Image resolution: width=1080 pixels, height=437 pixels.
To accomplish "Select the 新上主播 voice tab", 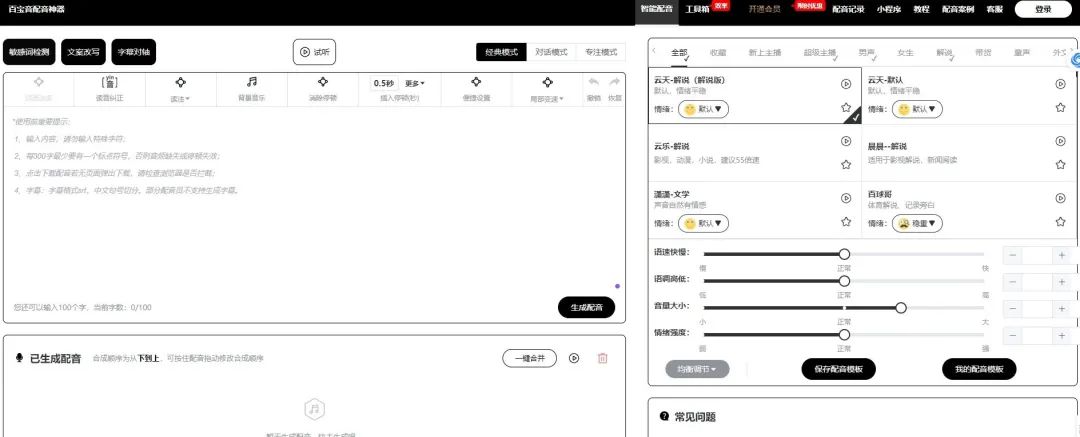I will pos(765,52).
